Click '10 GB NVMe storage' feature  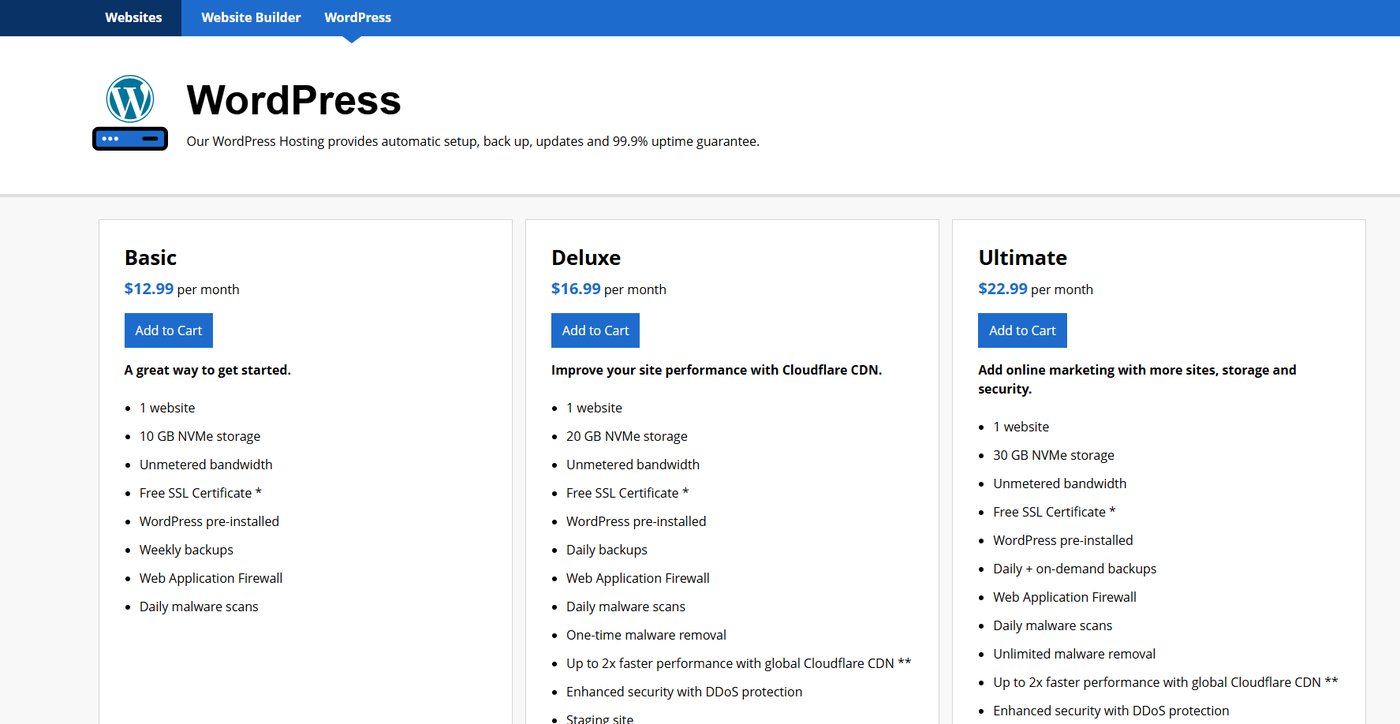[200, 436]
